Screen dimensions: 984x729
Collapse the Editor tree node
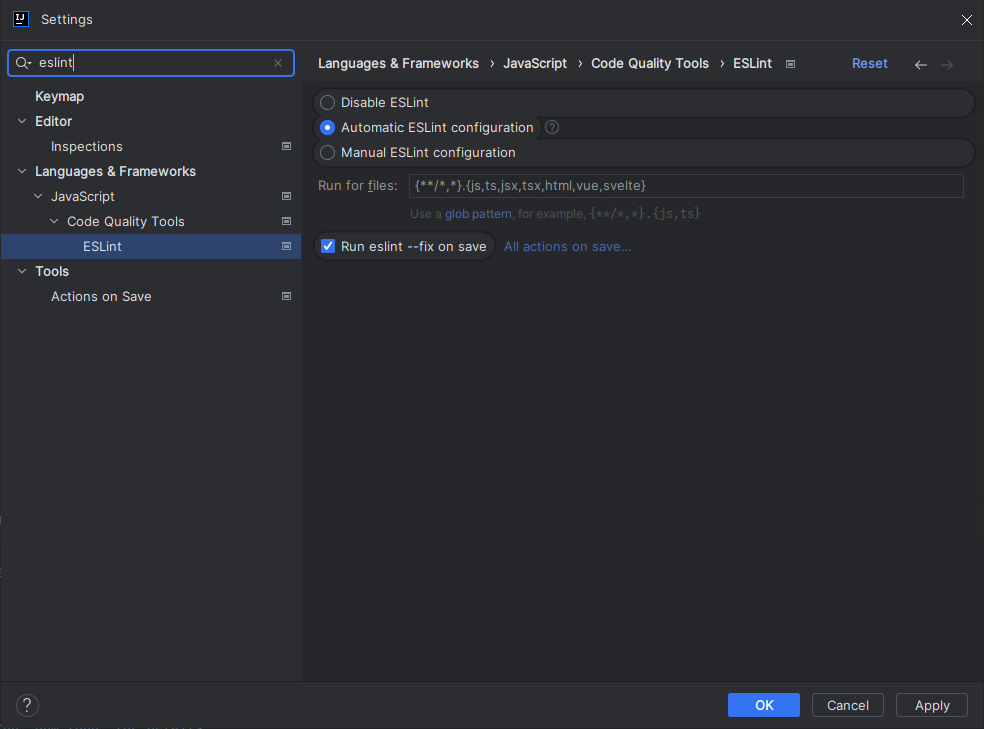(x=22, y=121)
